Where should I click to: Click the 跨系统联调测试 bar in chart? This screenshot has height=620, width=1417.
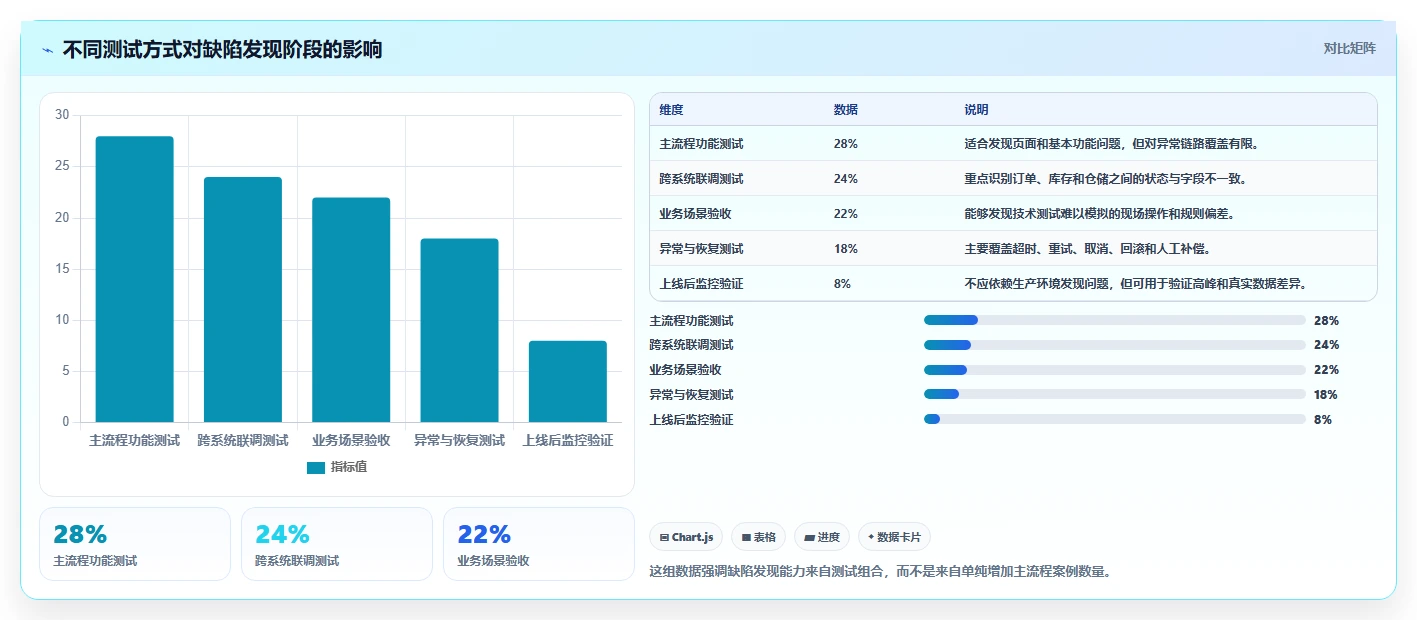click(x=243, y=299)
